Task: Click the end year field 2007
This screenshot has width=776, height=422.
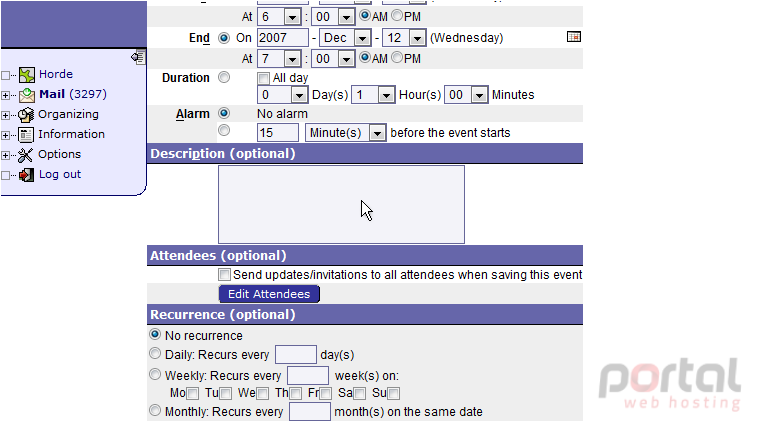Action: coord(283,38)
